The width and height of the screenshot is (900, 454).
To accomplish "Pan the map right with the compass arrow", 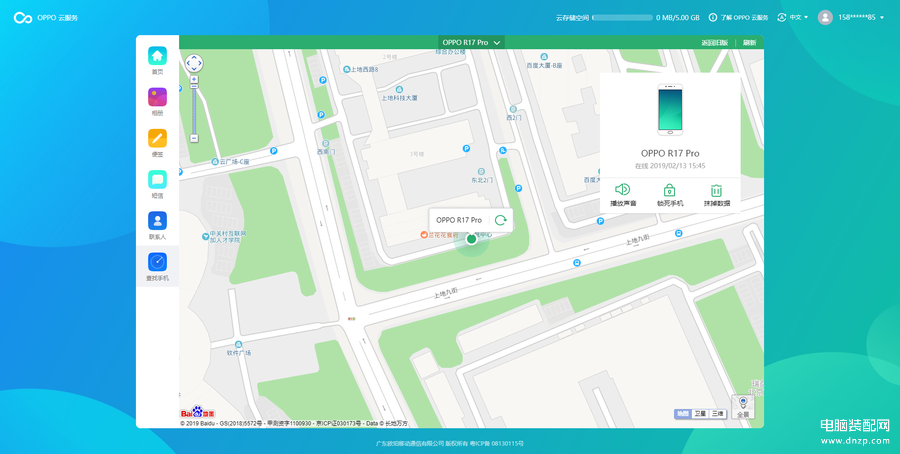I will coord(200,63).
